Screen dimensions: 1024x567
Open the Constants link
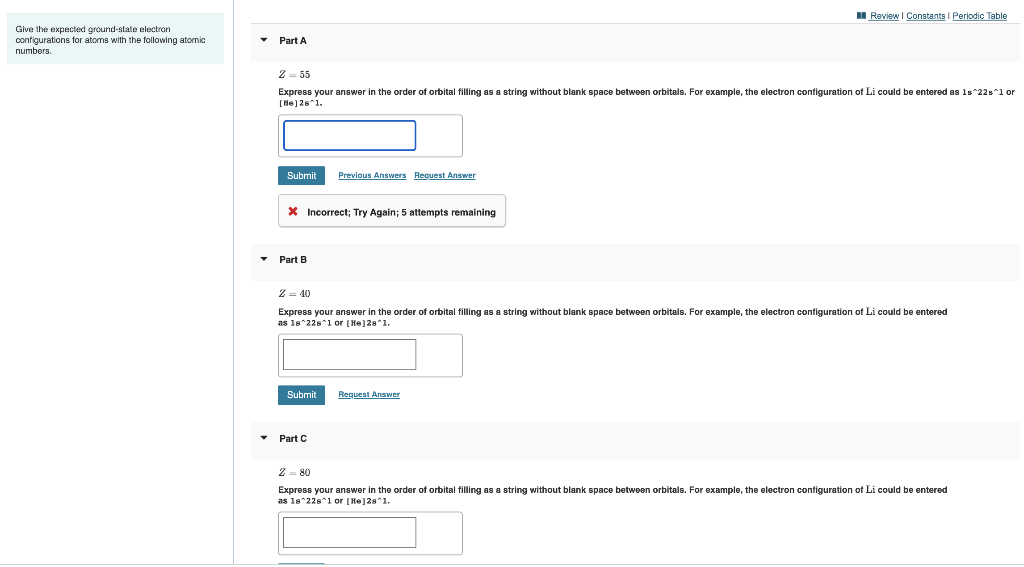click(925, 16)
